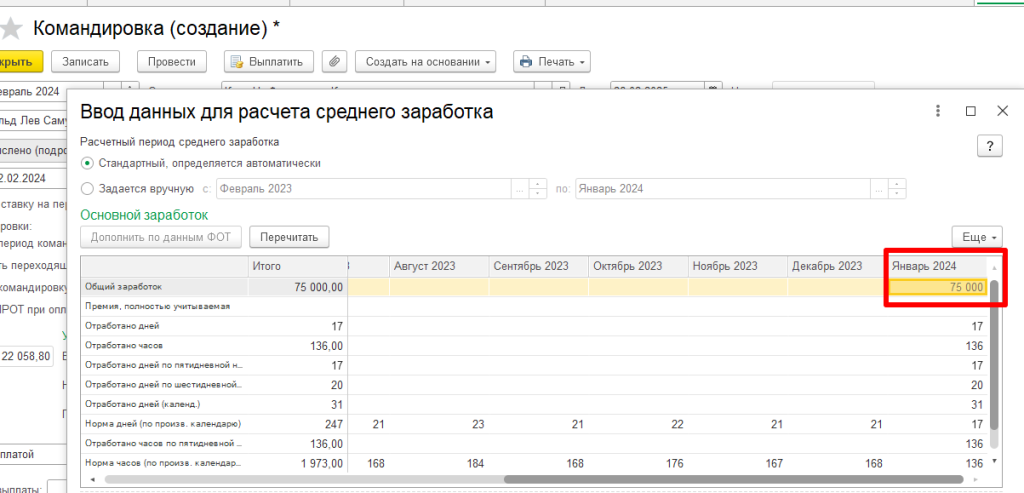Click the 'Дополнить по данным ФОТ' button
This screenshot has width=1024, height=493.
pyautogui.click(x=161, y=237)
